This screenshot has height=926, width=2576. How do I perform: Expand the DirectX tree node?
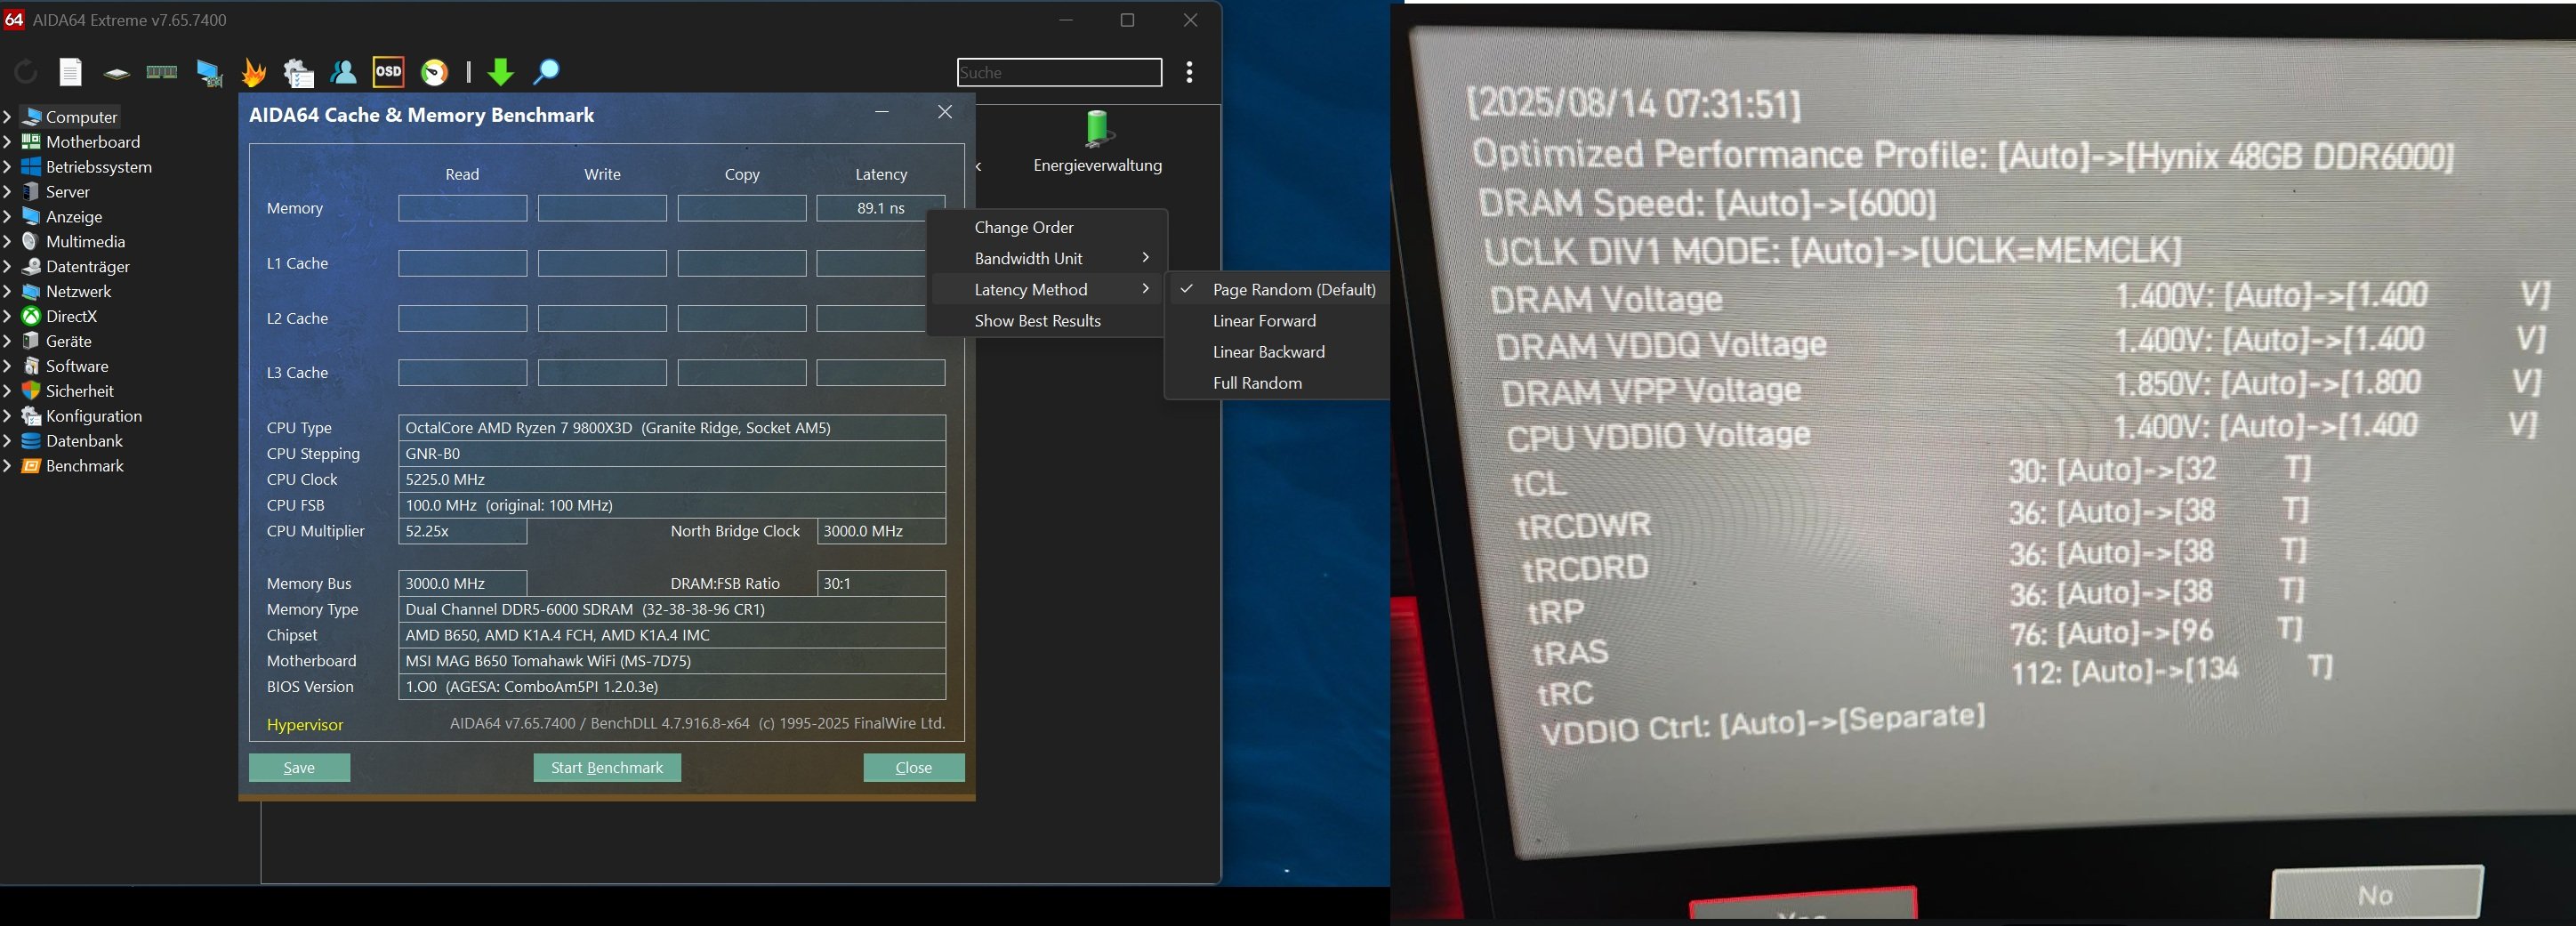[7, 316]
